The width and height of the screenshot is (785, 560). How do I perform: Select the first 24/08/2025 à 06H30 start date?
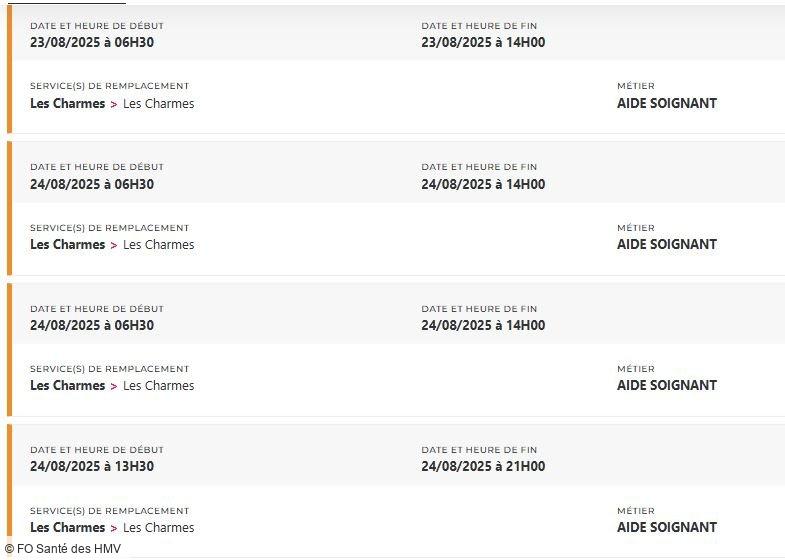pos(92,184)
